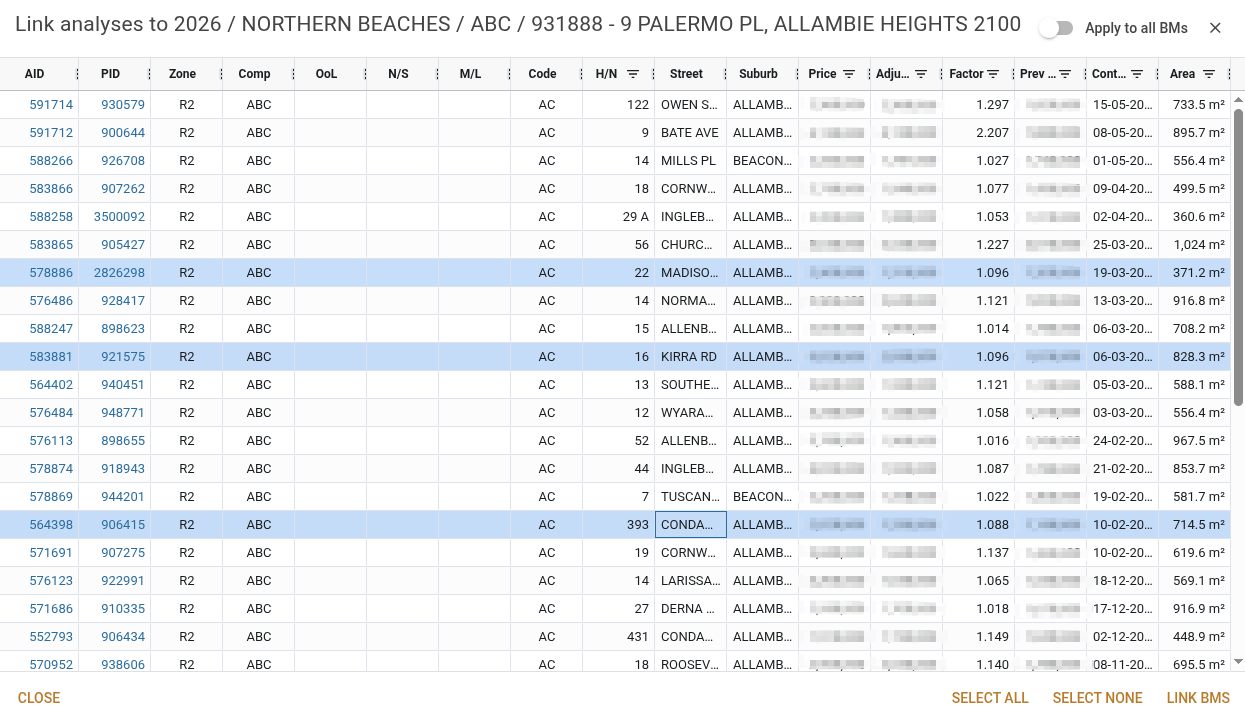Image resolution: width=1245 pixels, height=722 pixels.
Task: Select the MILLS PL street cell
Action: pyautogui.click(x=690, y=160)
